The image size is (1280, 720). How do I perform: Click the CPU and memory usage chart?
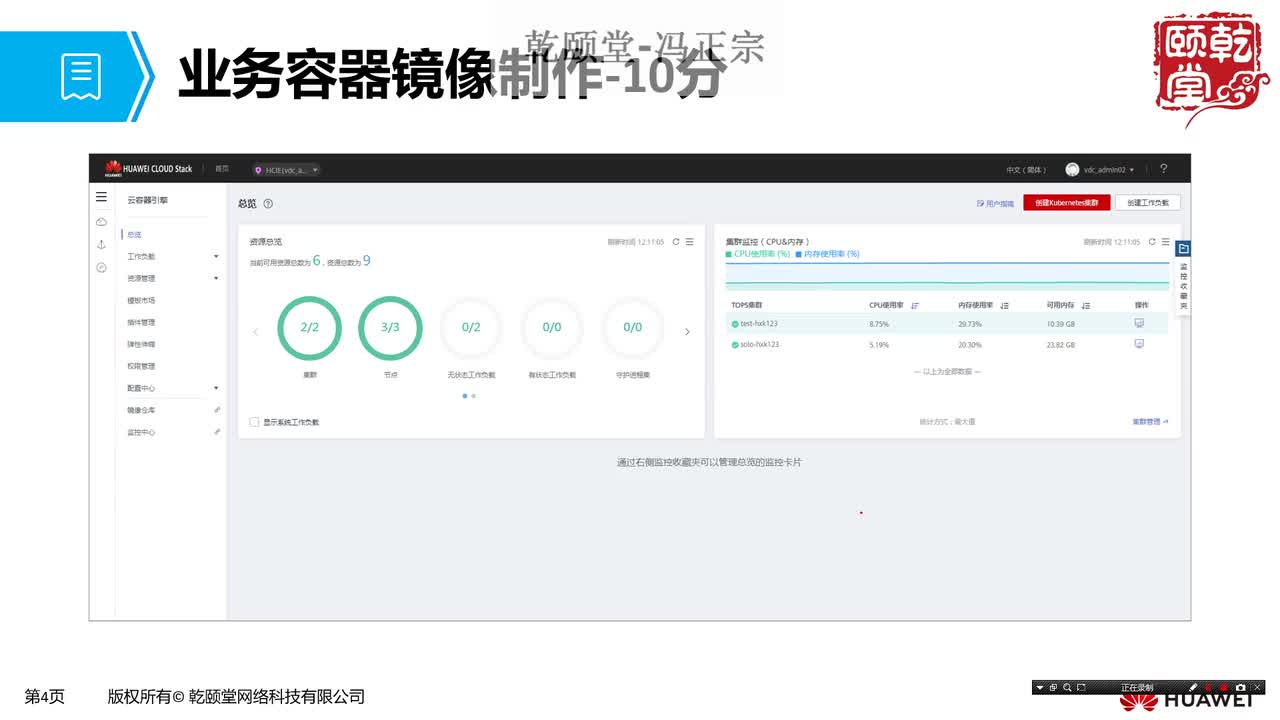click(x=947, y=275)
